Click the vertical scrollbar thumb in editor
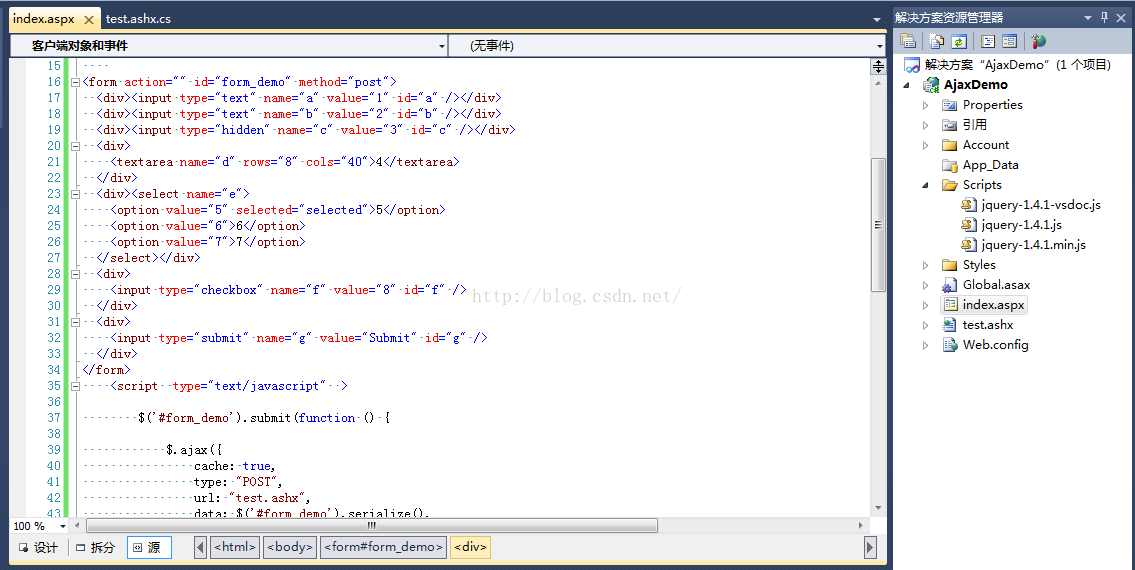This screenshot has height=570, width=1135. (878, 225)
